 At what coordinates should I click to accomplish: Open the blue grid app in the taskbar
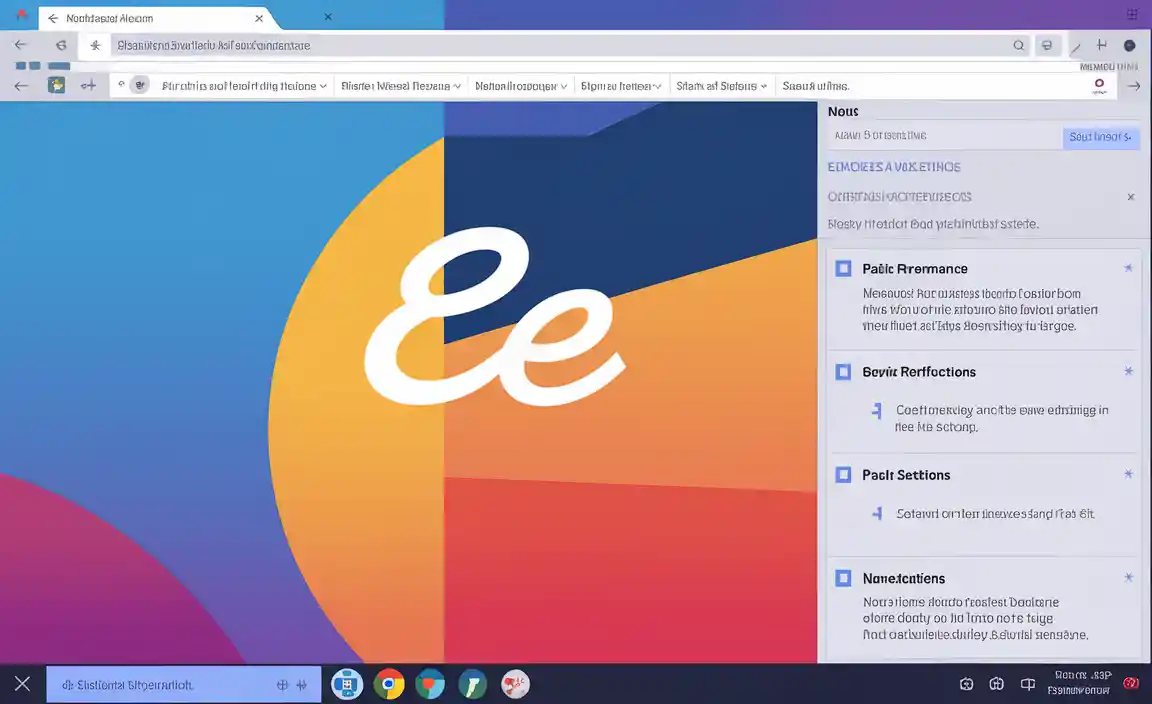347,684
